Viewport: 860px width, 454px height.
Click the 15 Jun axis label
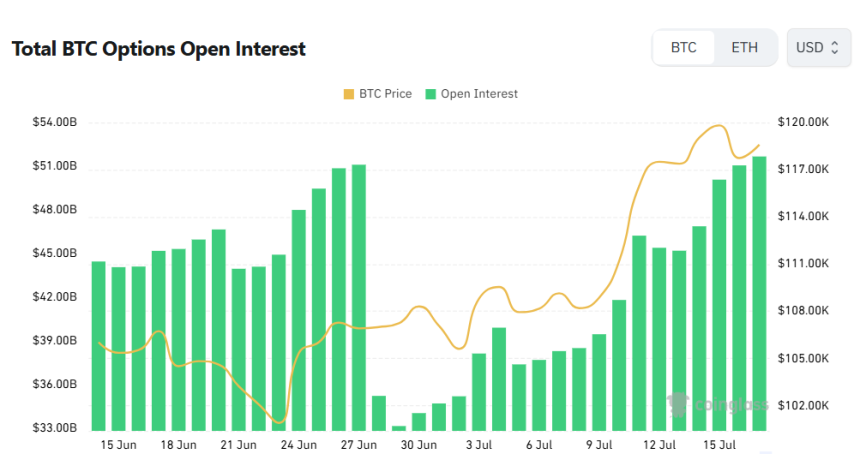(x=118, y=445)
